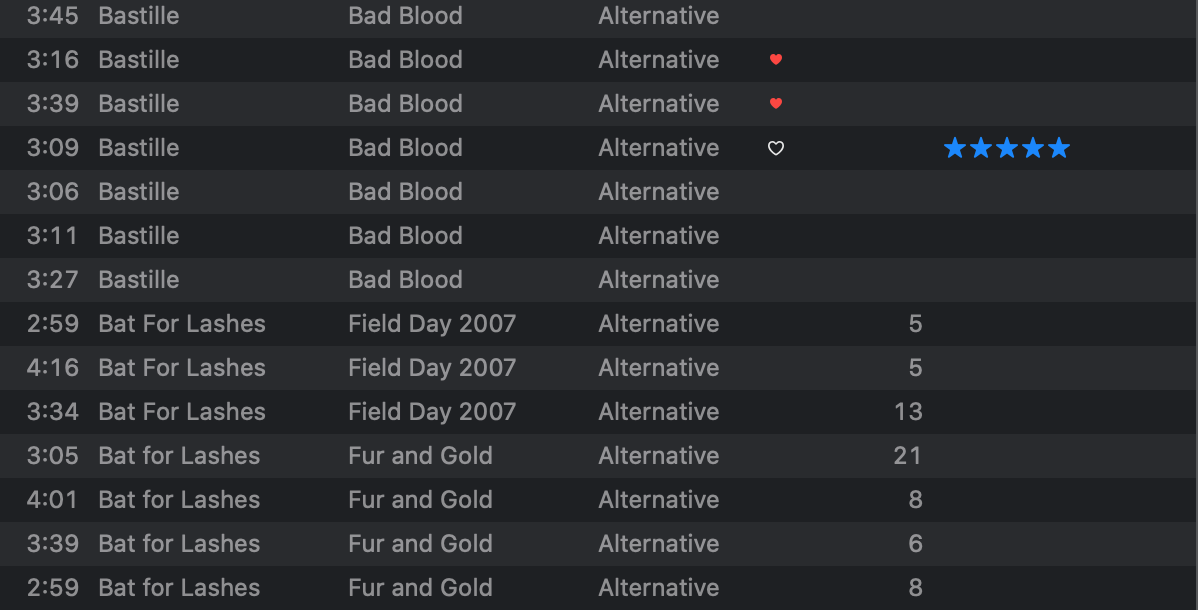The image size is (1198, 610).
Task: Select the 2:59 Fur and Gold track row
Action: [x=599, y=588]
